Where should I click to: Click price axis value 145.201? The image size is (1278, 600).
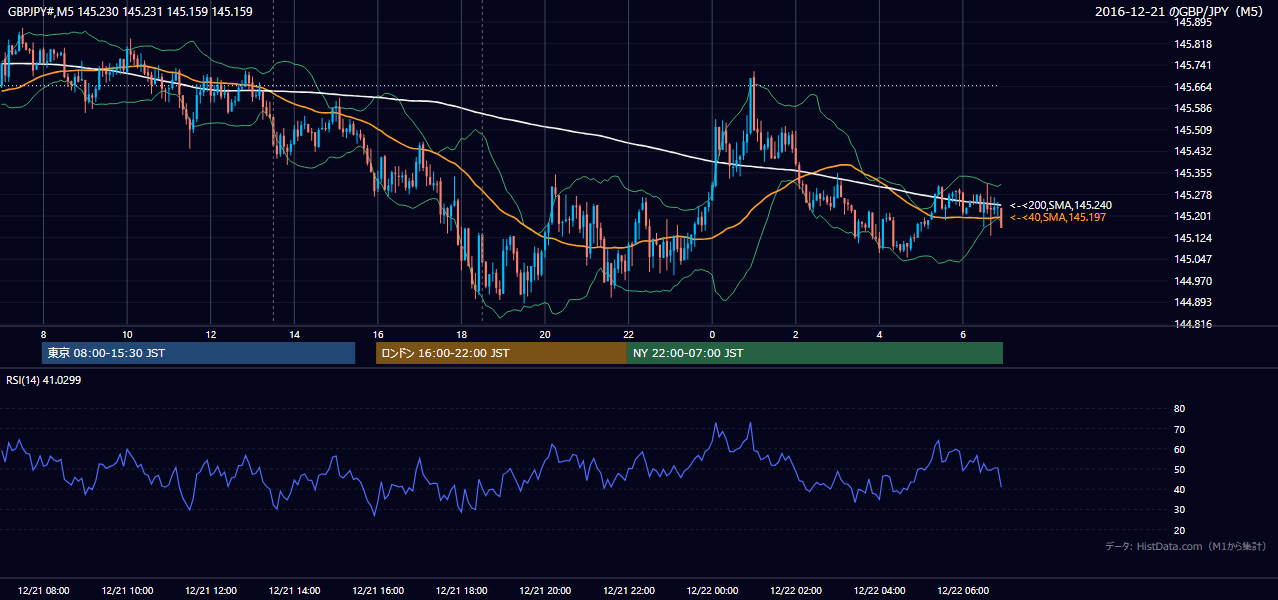(1193, 216)
